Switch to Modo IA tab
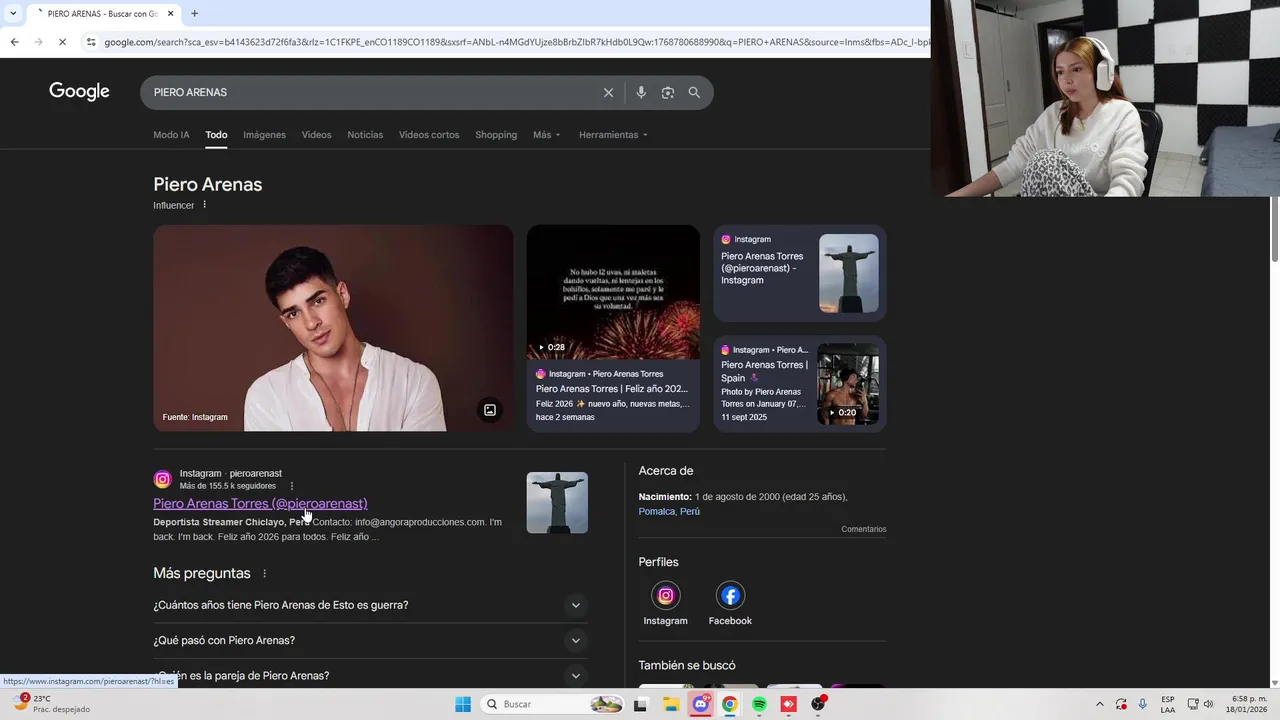 pos(171,135)
